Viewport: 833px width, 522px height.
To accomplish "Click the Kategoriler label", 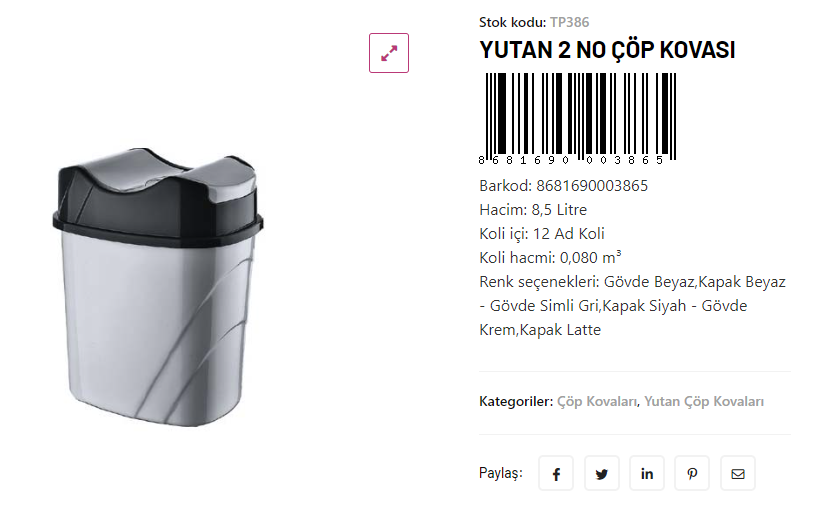I will click(516, 401).
